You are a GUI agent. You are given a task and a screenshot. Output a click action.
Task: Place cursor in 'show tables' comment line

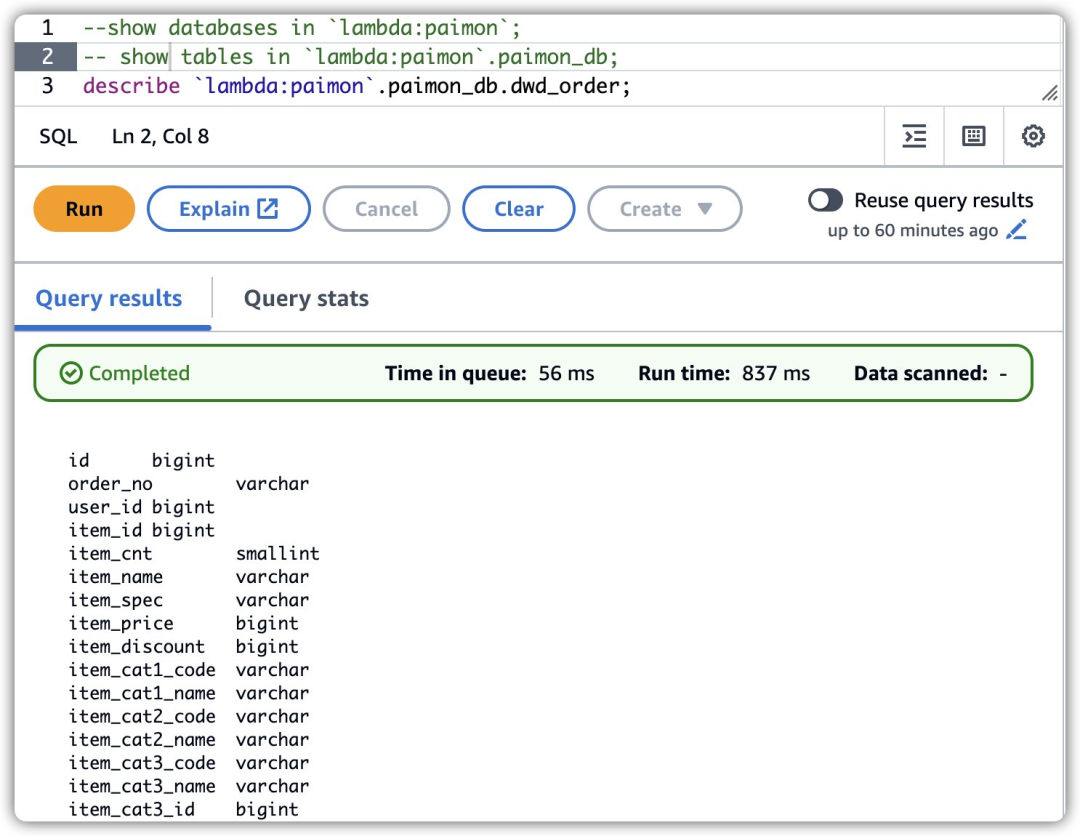[x=351, y=56]
